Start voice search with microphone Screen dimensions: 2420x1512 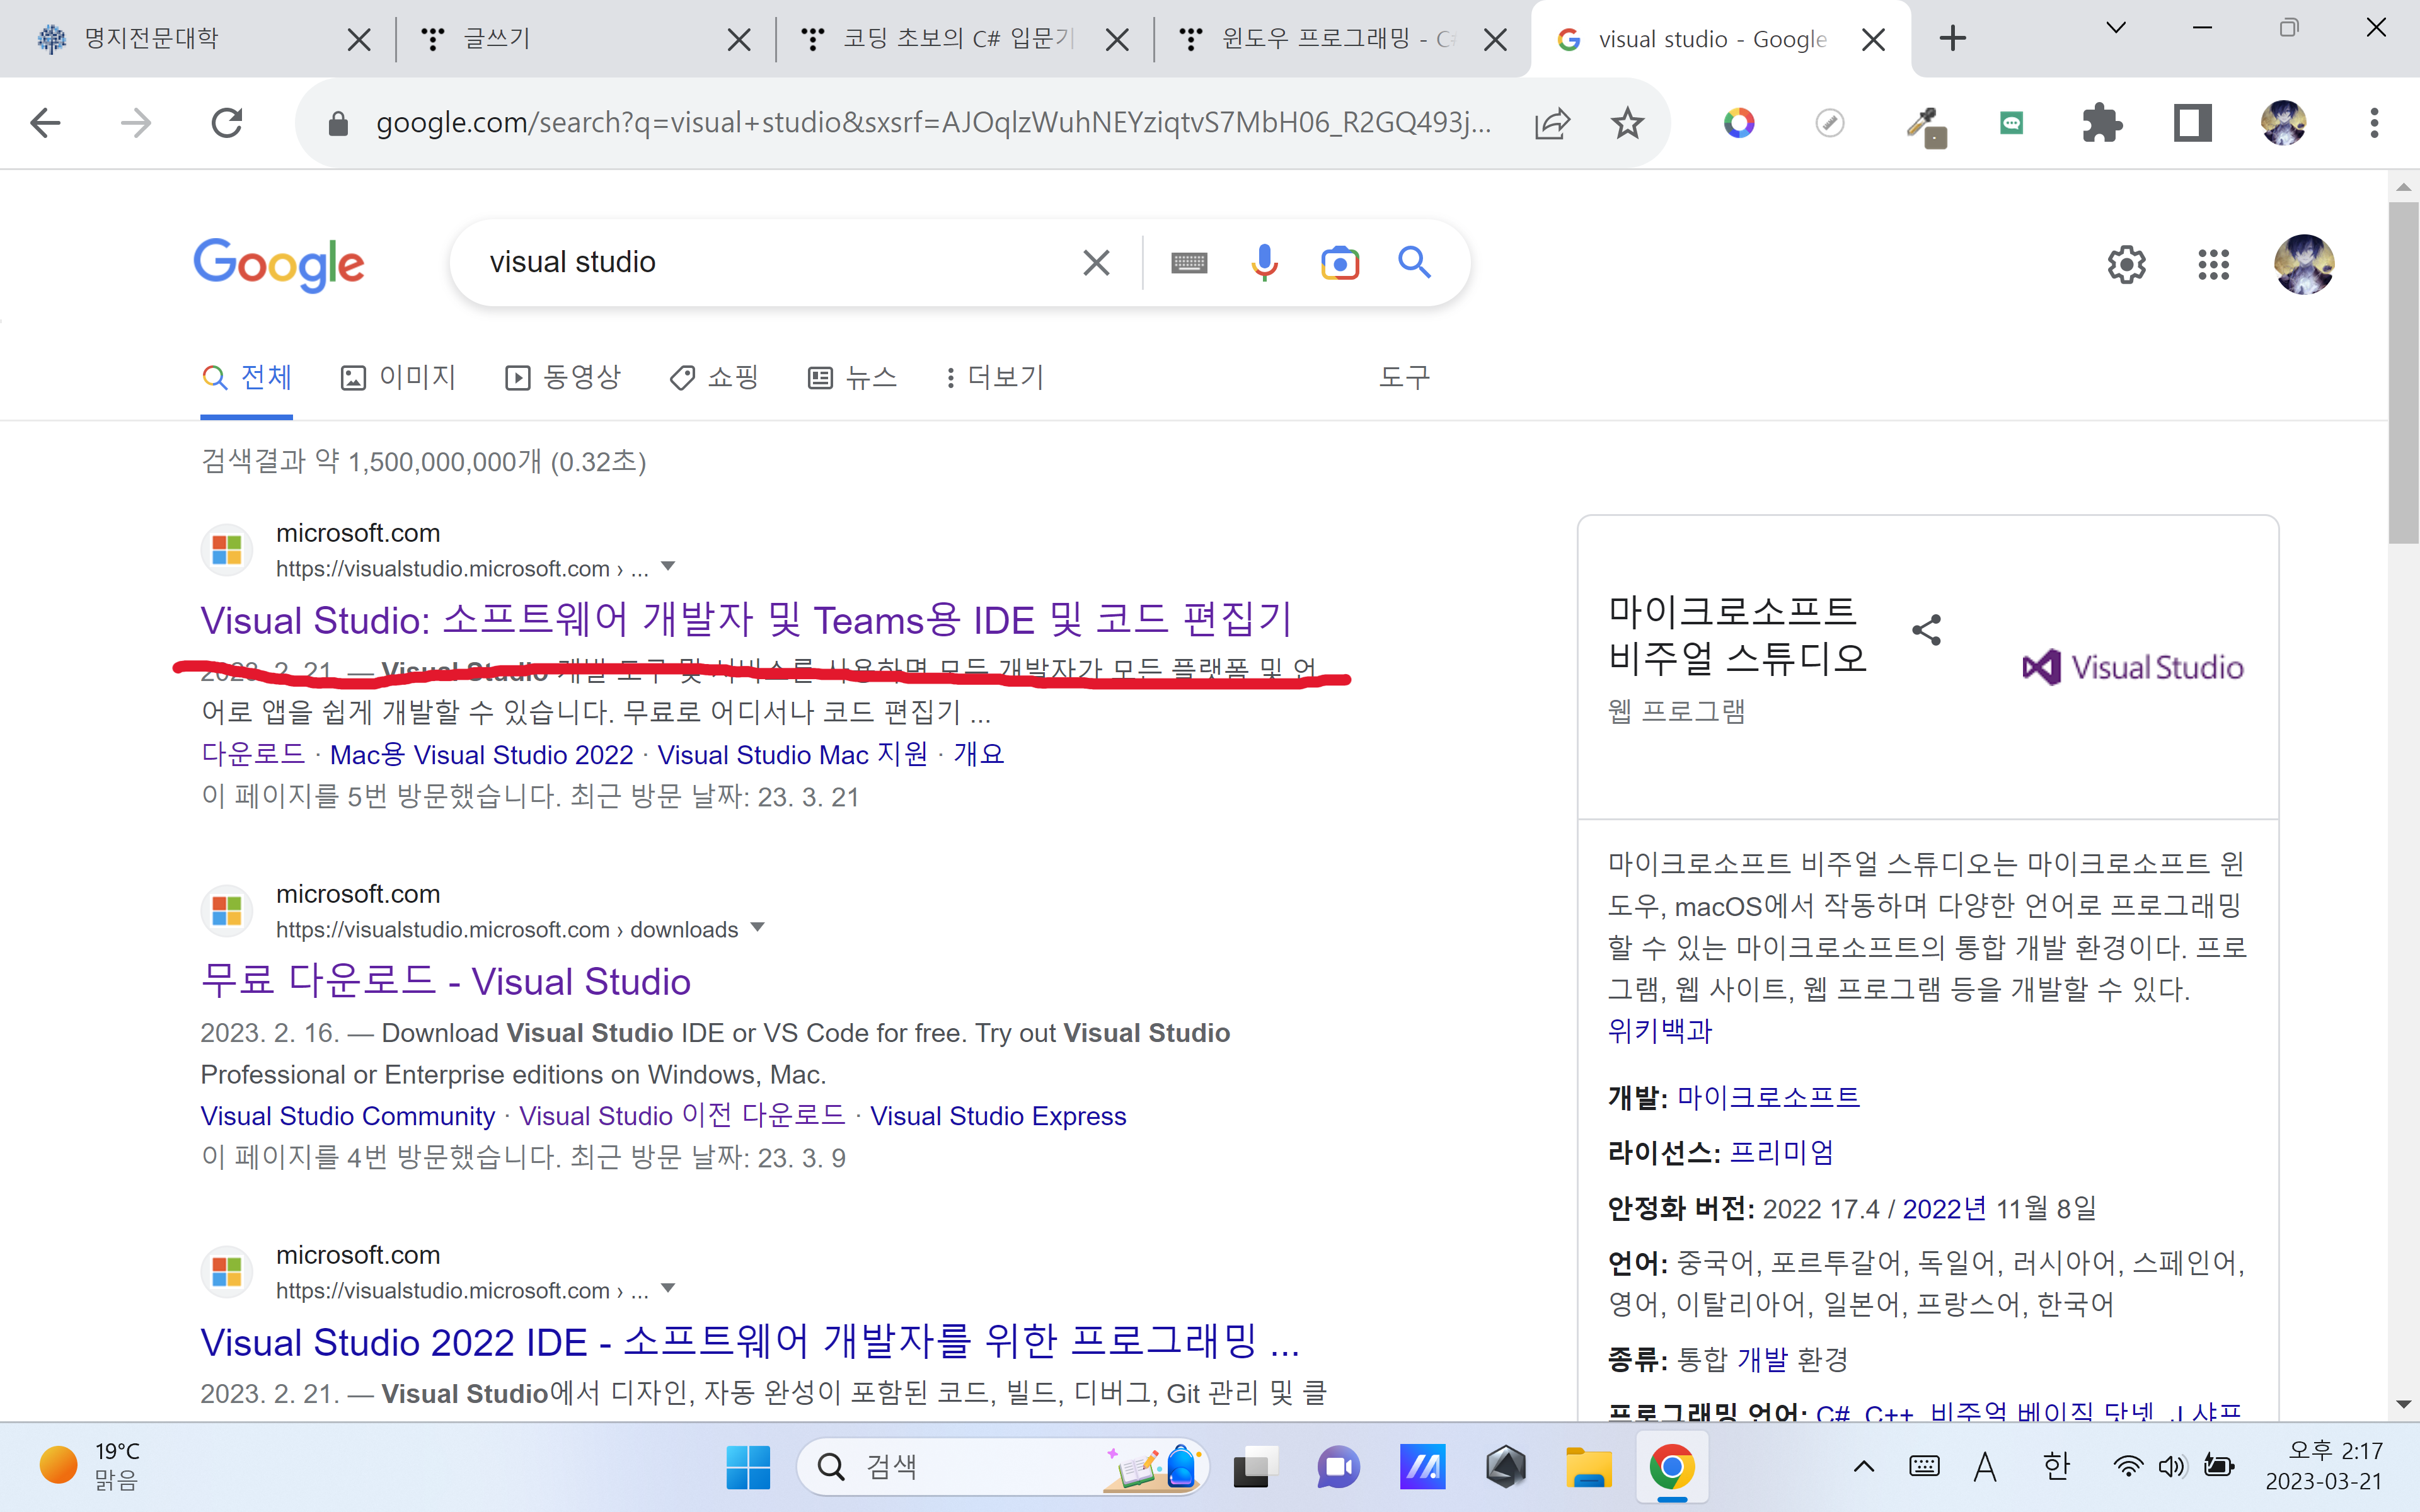[1264, 262]
